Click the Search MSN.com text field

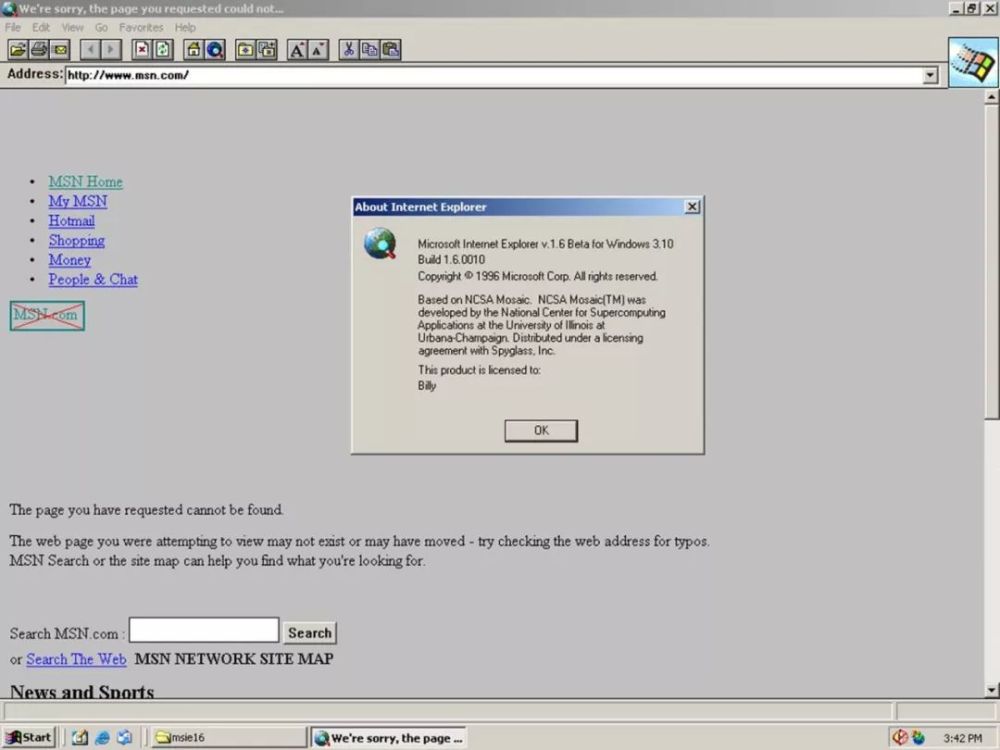click(x=204, y=630)
